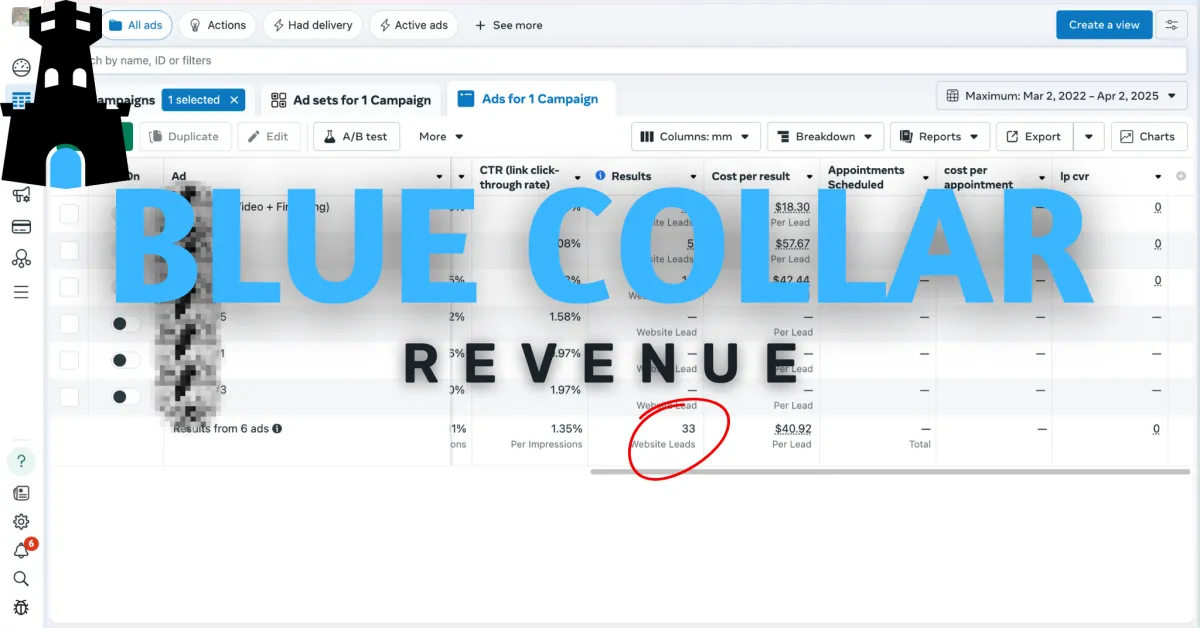Screen dimensions: 1200x628
Task: Click the Edit button
Action: [x=269, y=137]
